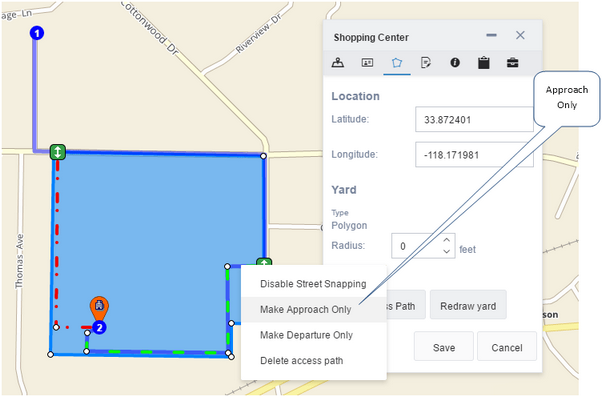Cancel the location edits
Image resolution: width=602 pixels, height=397 pixels.
coord(507,347)
